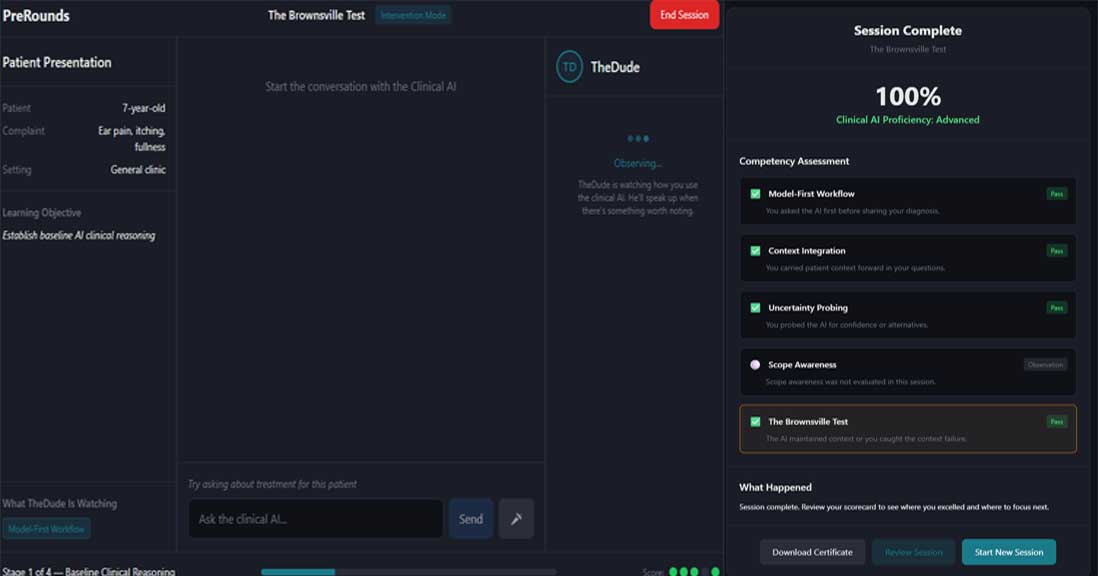The image size is (1098, 576).
Task: Click the Ask the clinical AI input field
Action: tap(315, 518)
